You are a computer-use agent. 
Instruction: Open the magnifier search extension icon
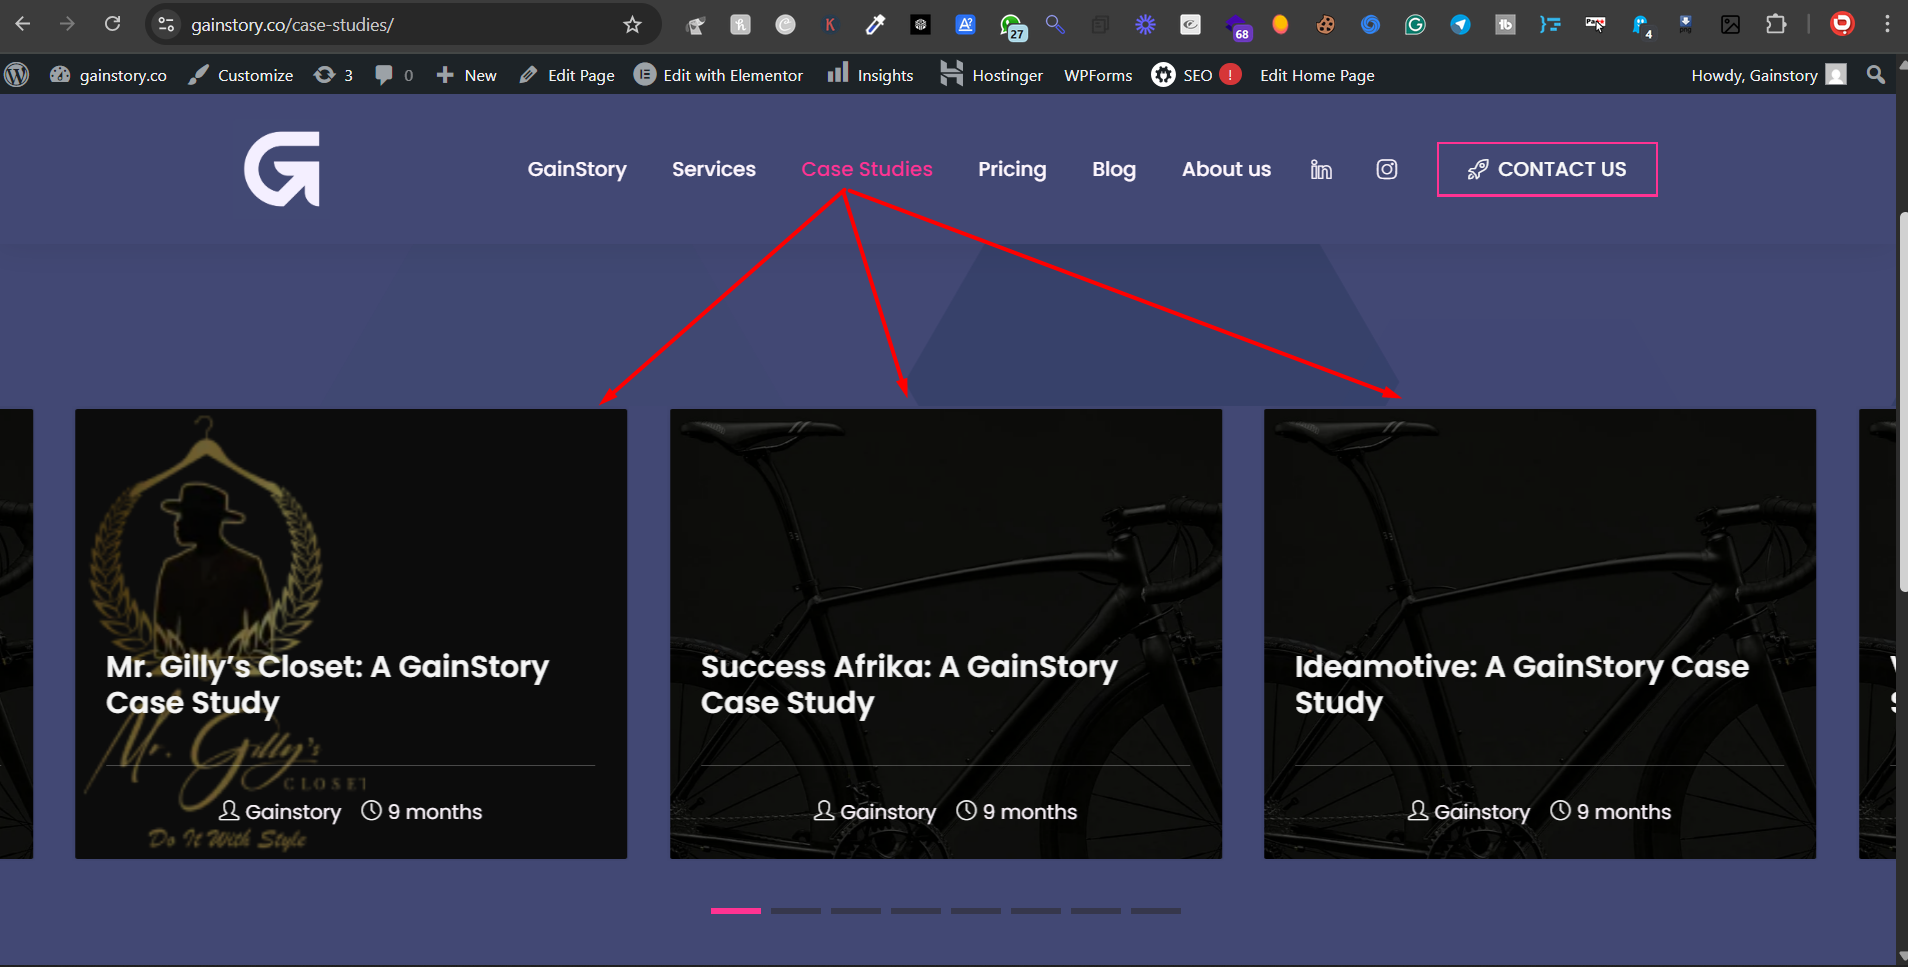click(1055, 24)
